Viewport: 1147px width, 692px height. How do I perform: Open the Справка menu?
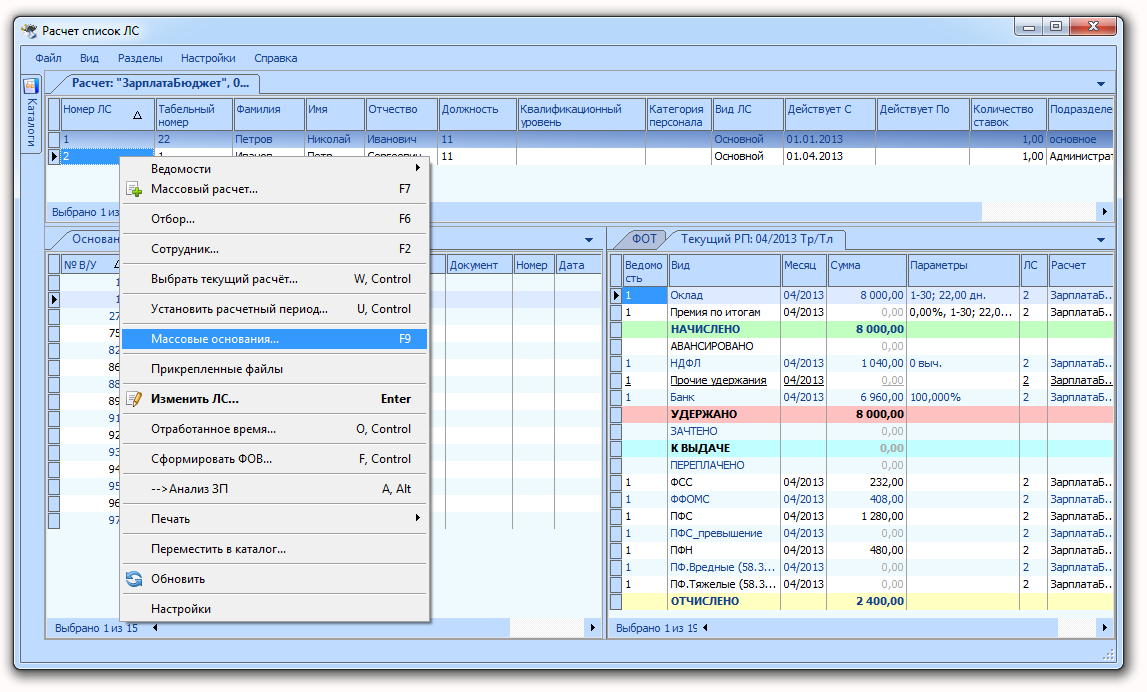pos(276,59)
